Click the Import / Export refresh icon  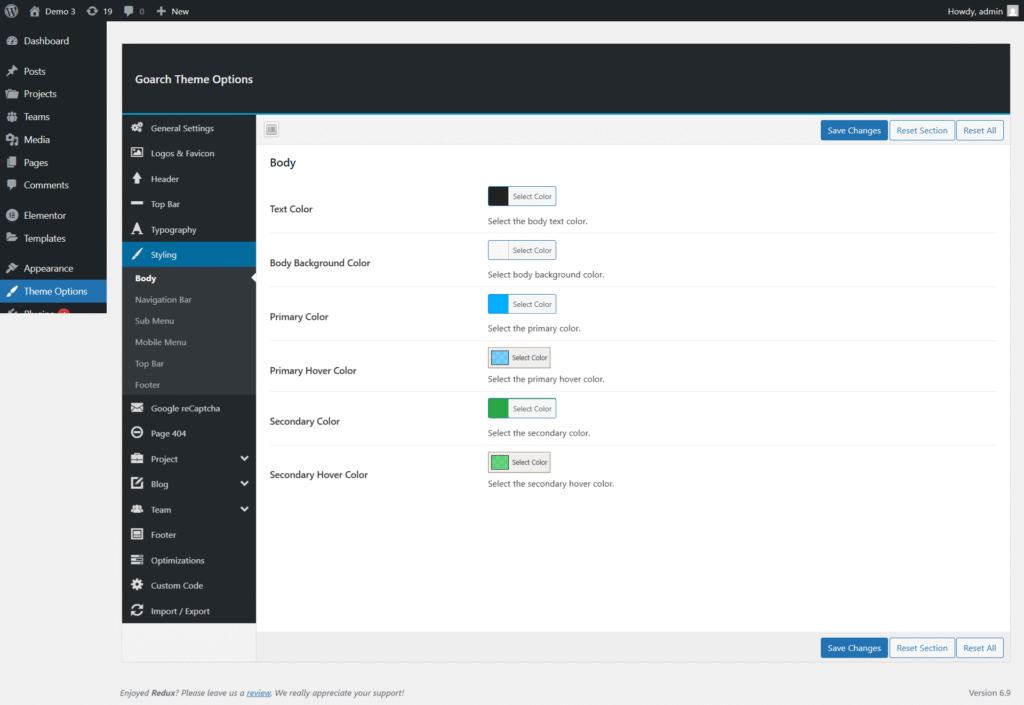136,610
